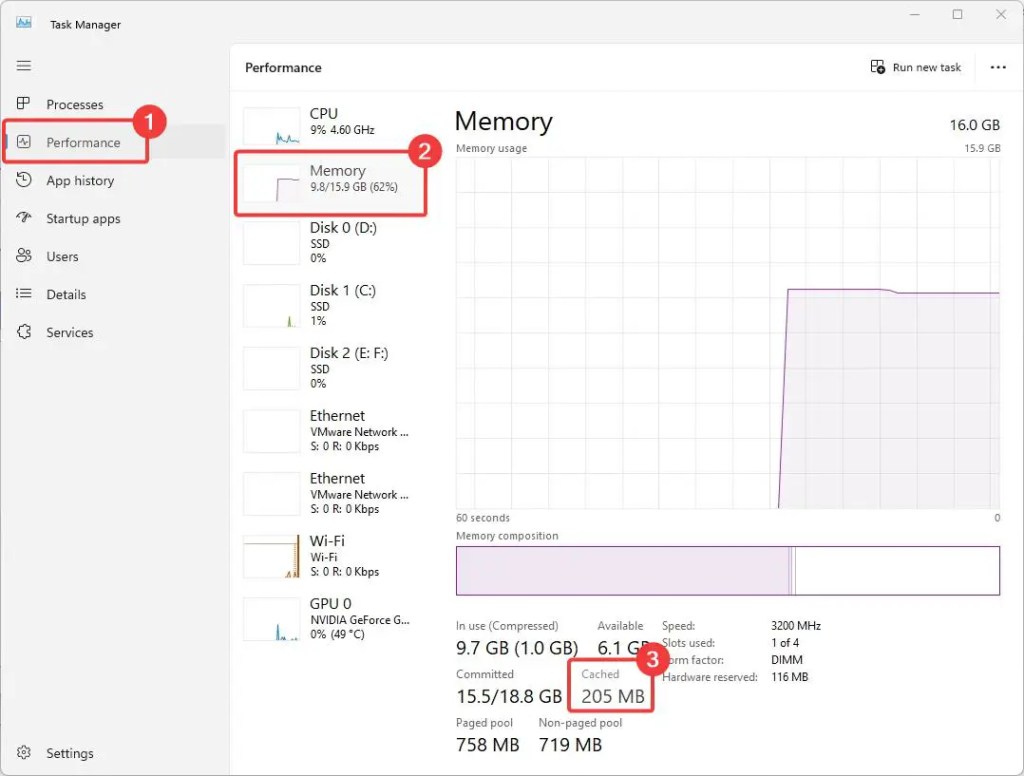Click the App history clock icon
1024x776 pixels.
[24, 180]
